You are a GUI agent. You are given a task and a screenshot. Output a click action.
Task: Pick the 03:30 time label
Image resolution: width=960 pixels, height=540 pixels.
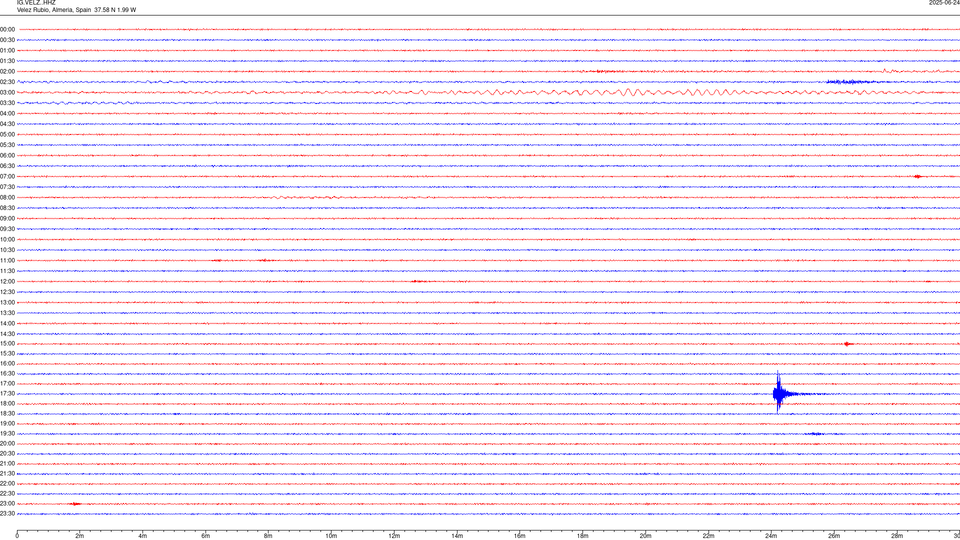point(7,103)
